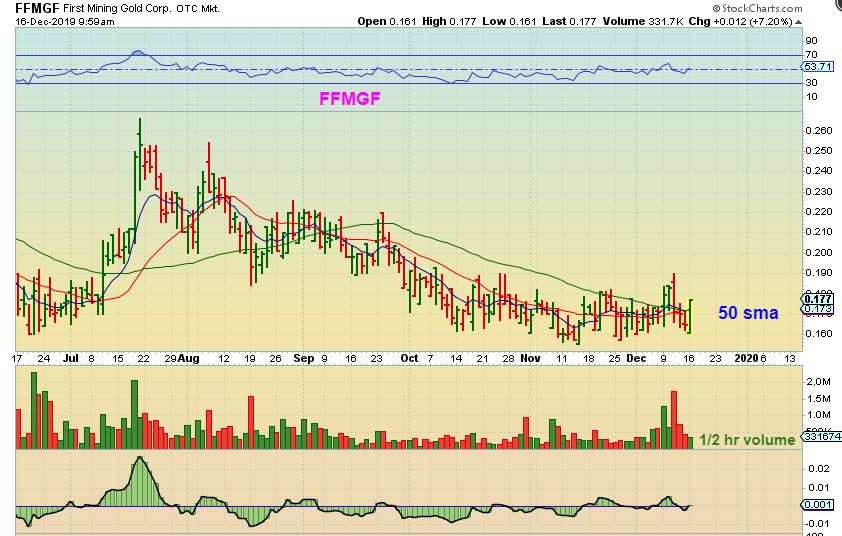Click the 0.160 price axis label
The width and height of the screenshot is (842, 536).
(x=819, y=334)
